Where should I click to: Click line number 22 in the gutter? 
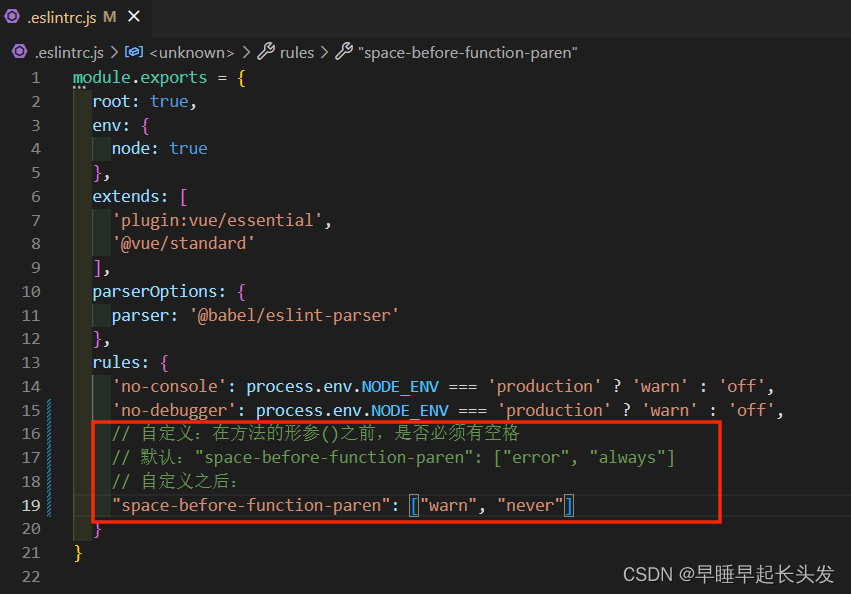click(31, 577)
